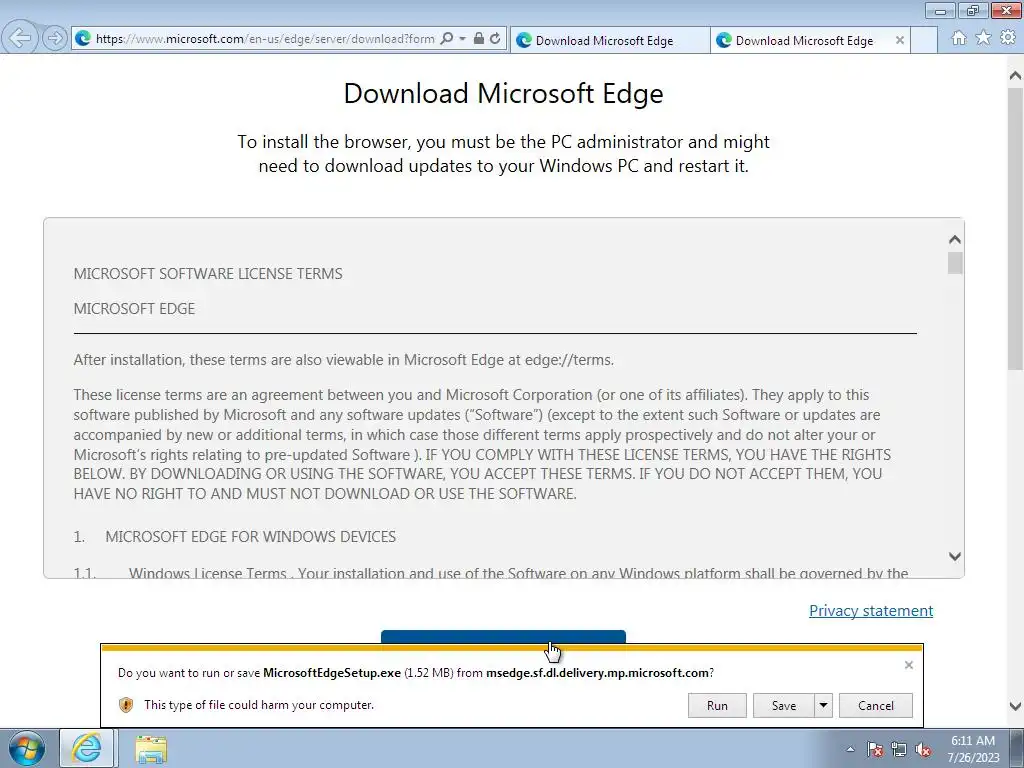This screenshot has width=1024, height=768.
Task: Click the muted volume tray icon
Action: coord(923,749)
